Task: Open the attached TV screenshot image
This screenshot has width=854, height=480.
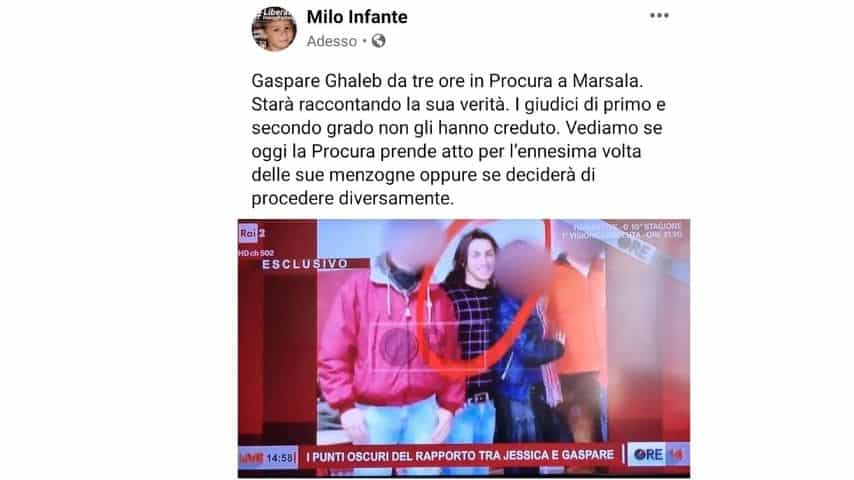Action: point(463,349)
